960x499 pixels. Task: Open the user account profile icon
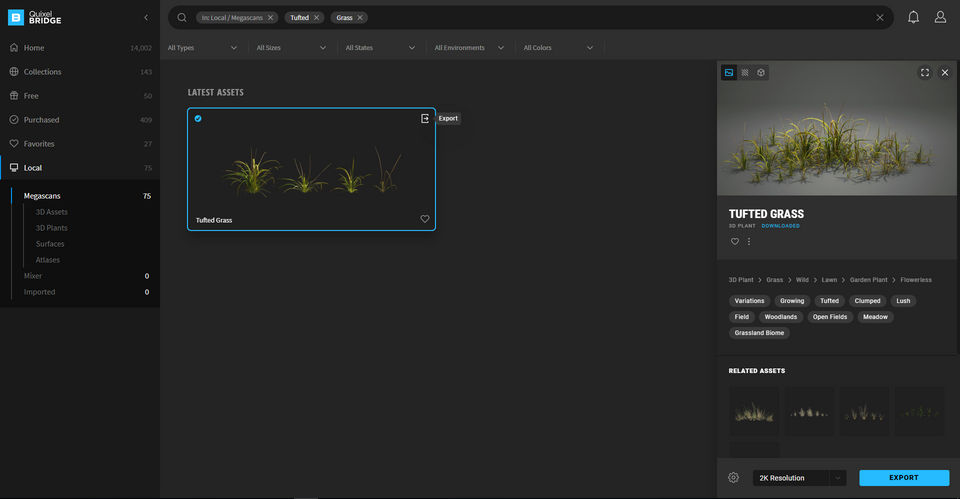pyautogui.click(x=940, y=17)
